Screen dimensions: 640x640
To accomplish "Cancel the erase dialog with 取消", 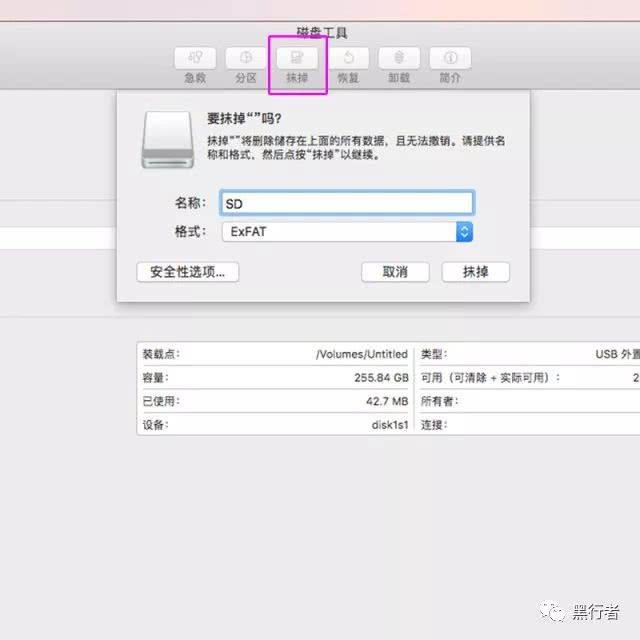I will [395, 272].
